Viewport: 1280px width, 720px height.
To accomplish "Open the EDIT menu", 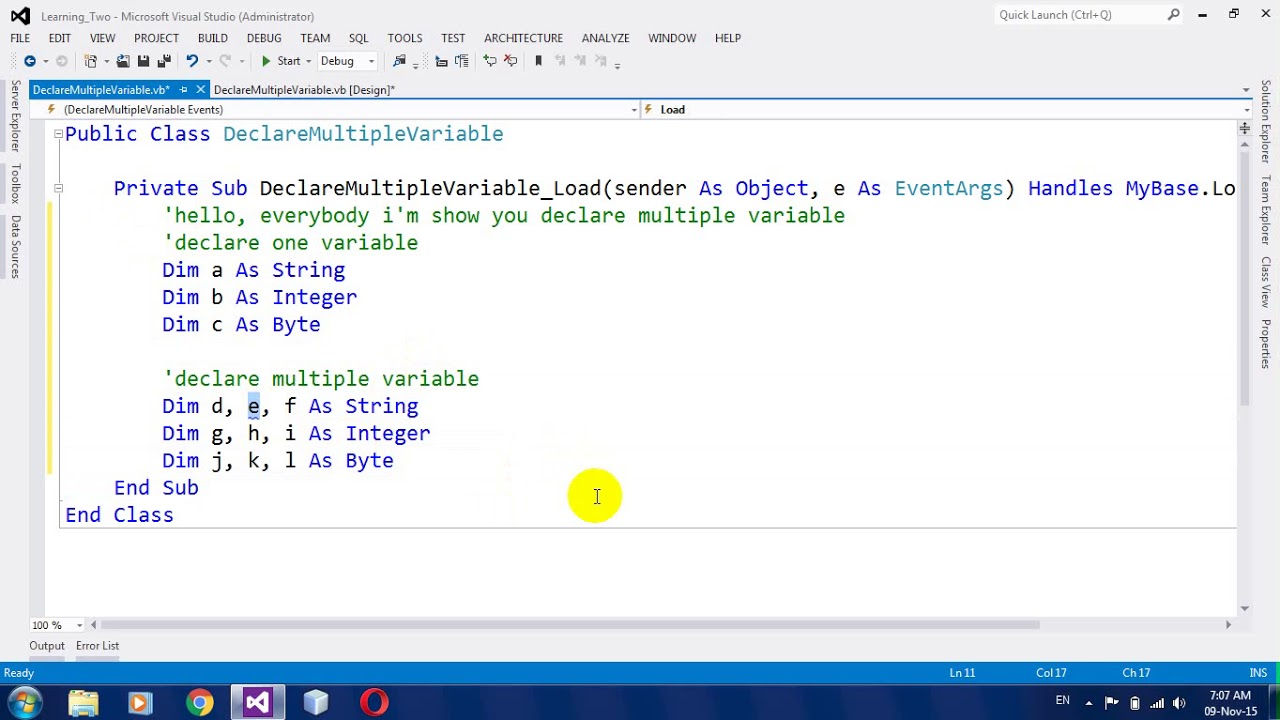I will tap(60, 38).
